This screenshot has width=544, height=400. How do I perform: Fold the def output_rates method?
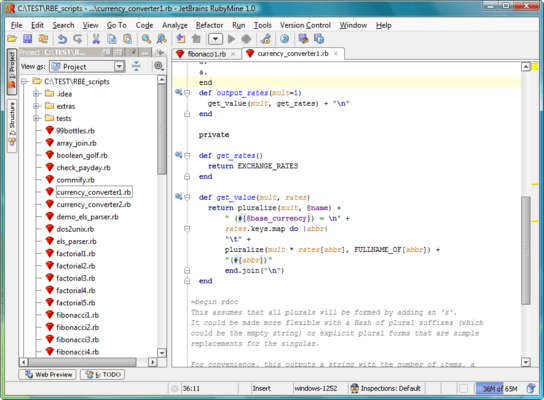click(187, 93)
